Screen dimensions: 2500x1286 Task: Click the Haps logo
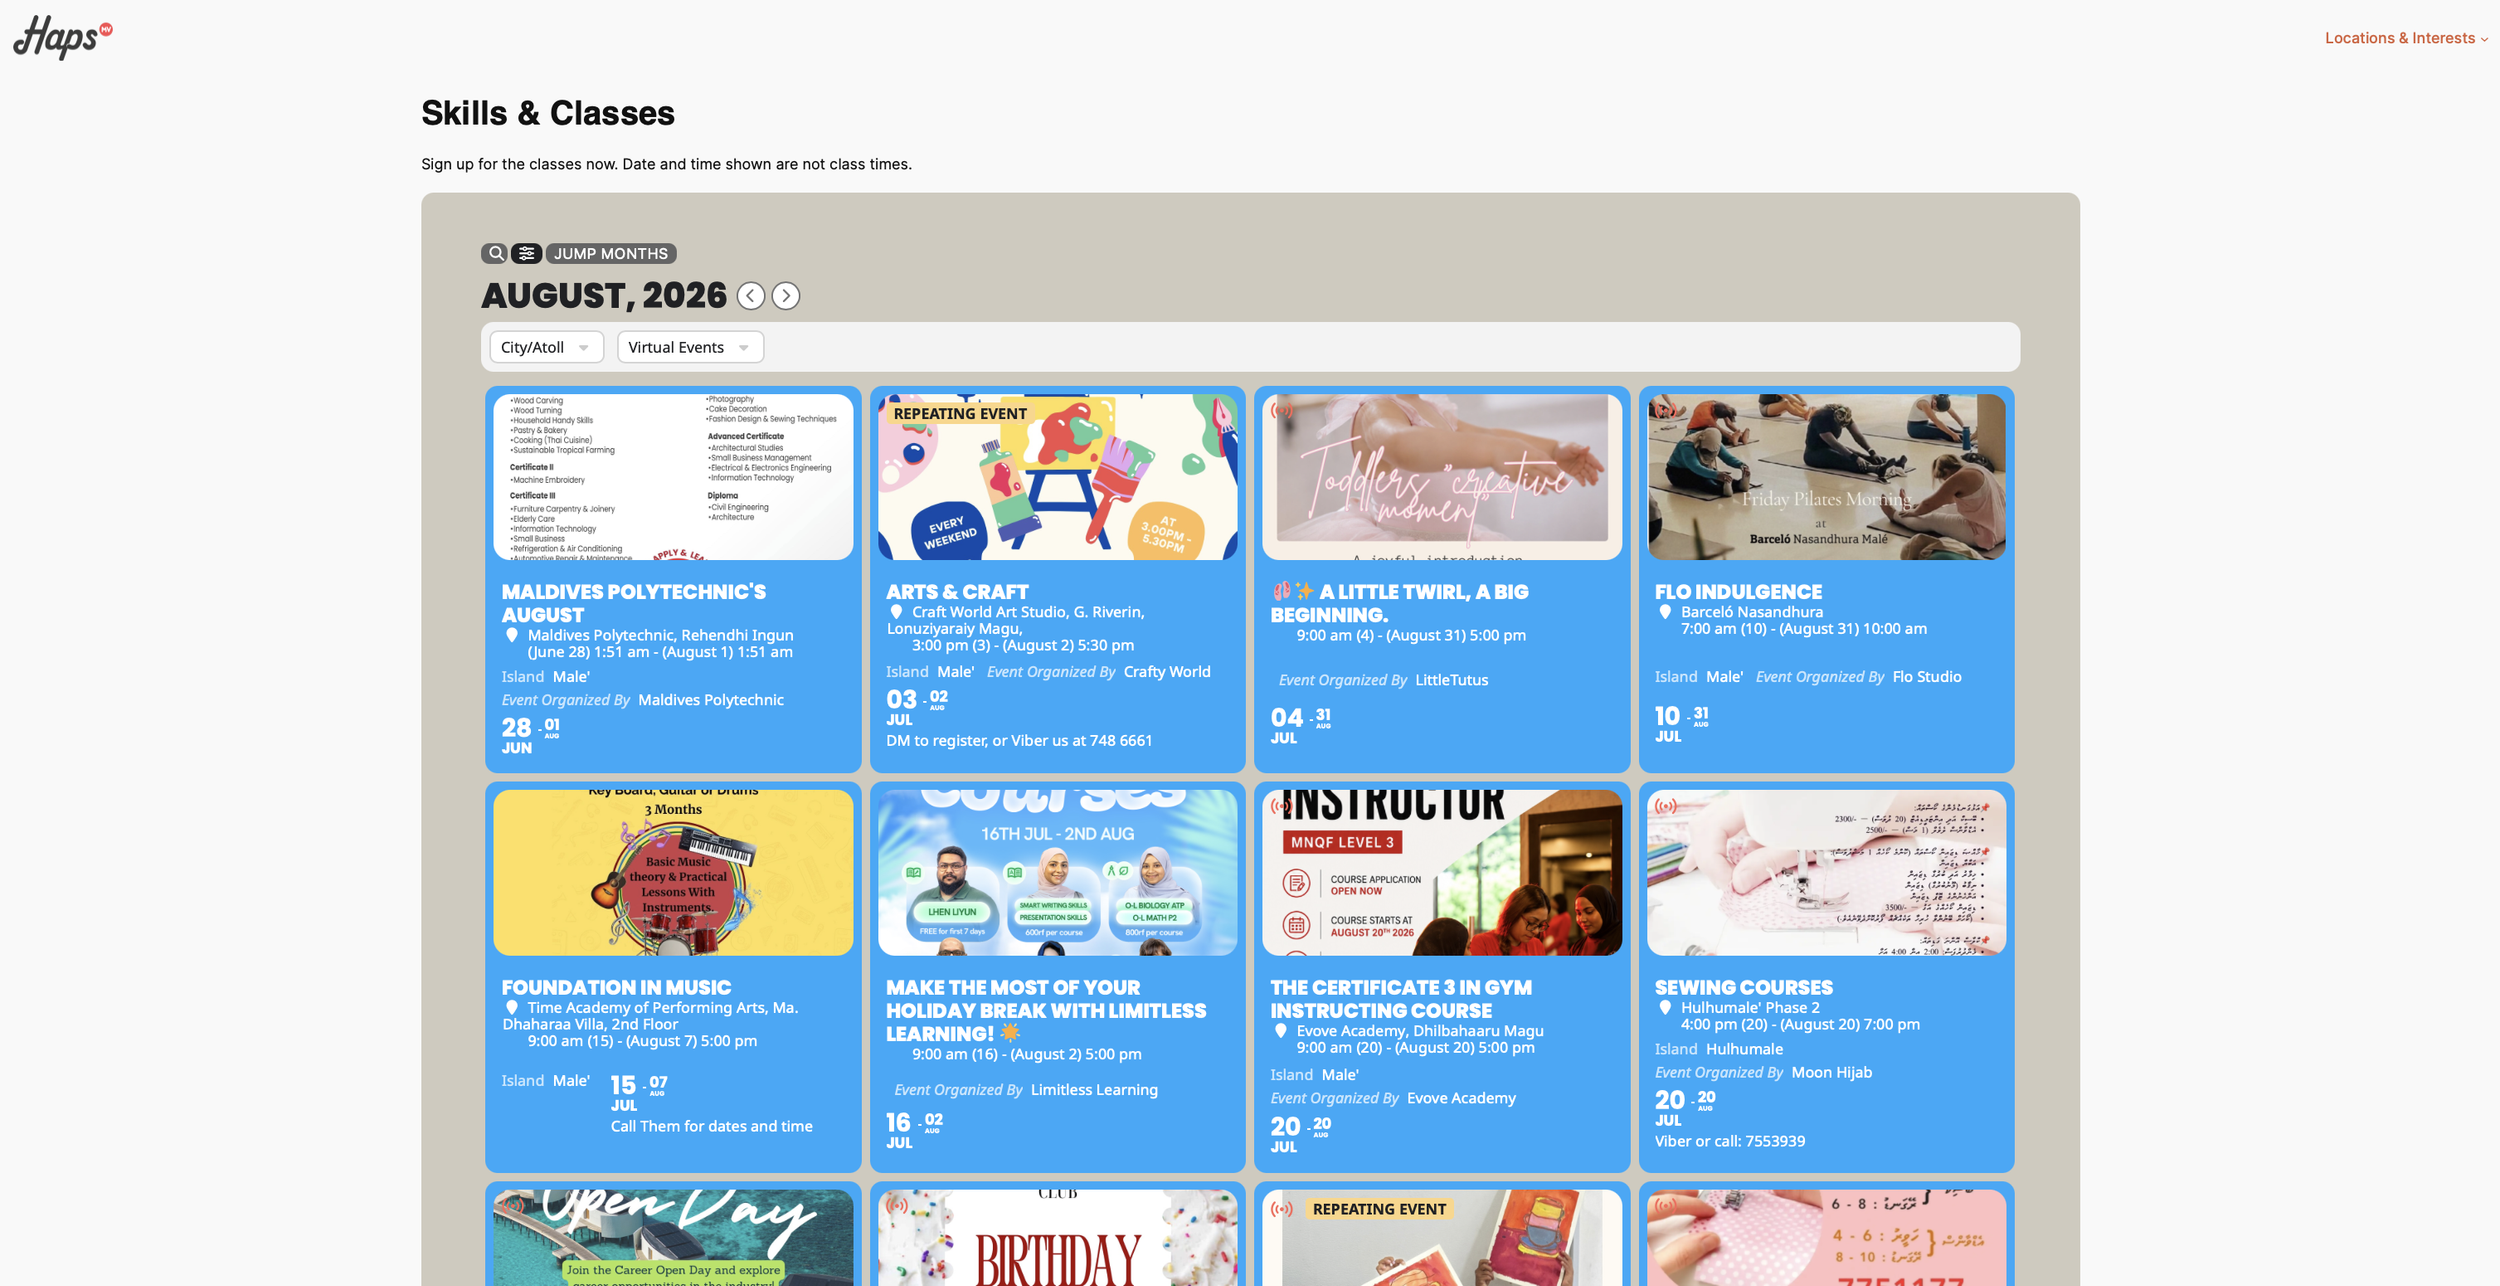[x=62, y=37]
